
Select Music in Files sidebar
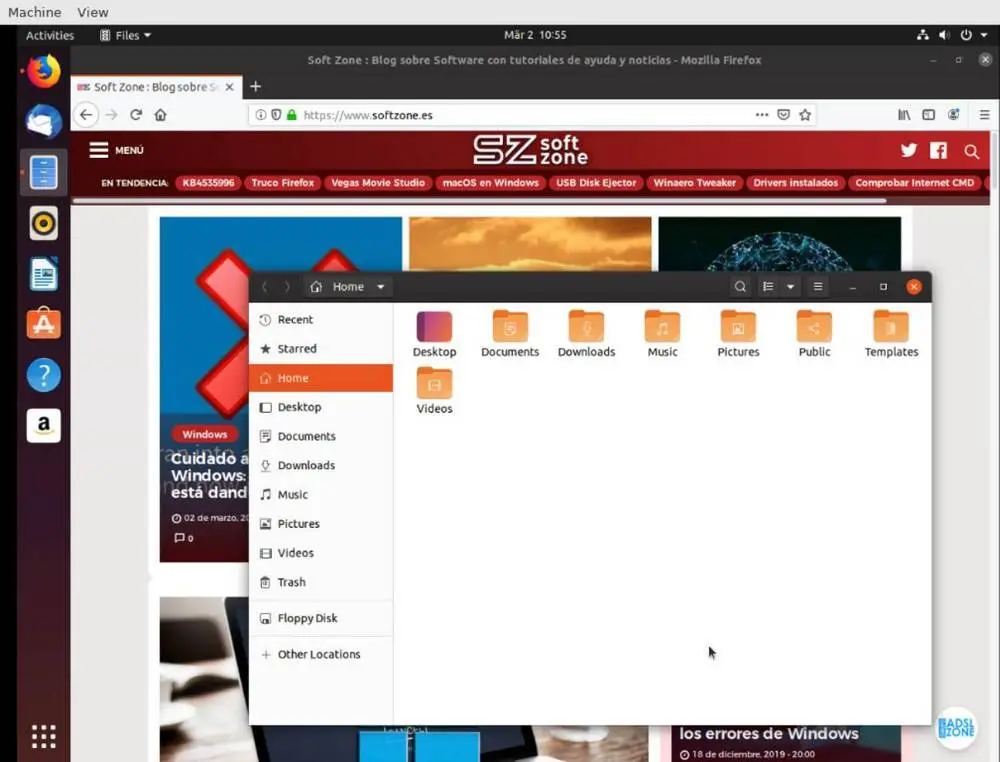coord(321,495)
